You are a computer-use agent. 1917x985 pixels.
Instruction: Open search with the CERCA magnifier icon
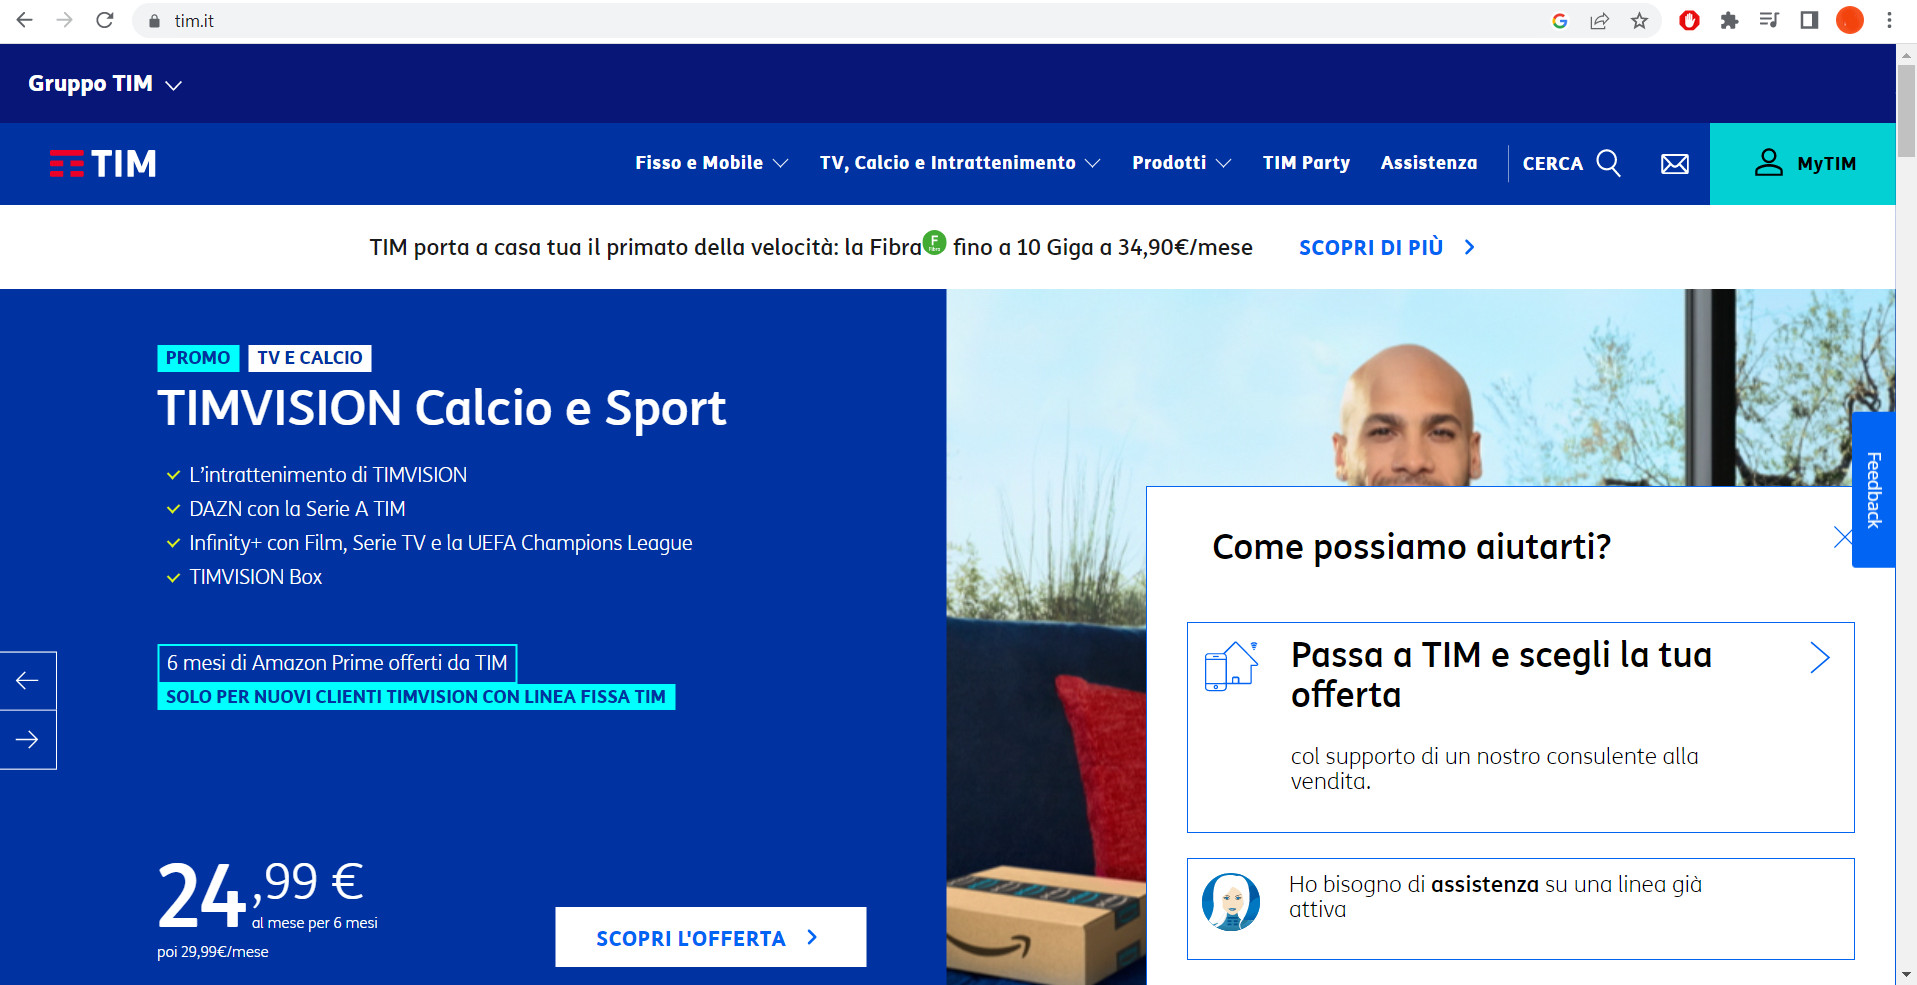(1608, 163)
